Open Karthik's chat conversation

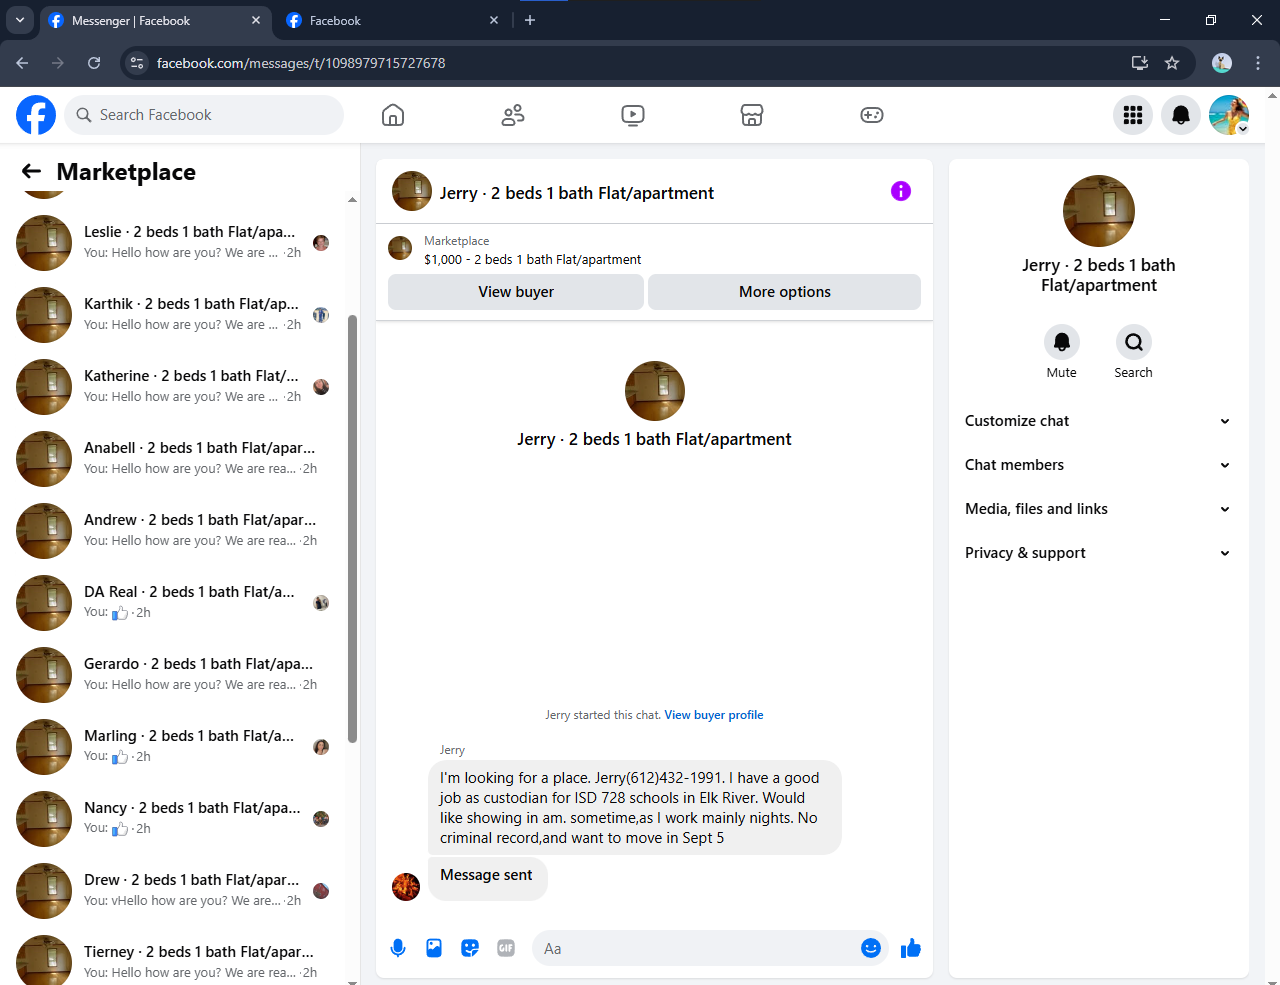pos(174,315)
